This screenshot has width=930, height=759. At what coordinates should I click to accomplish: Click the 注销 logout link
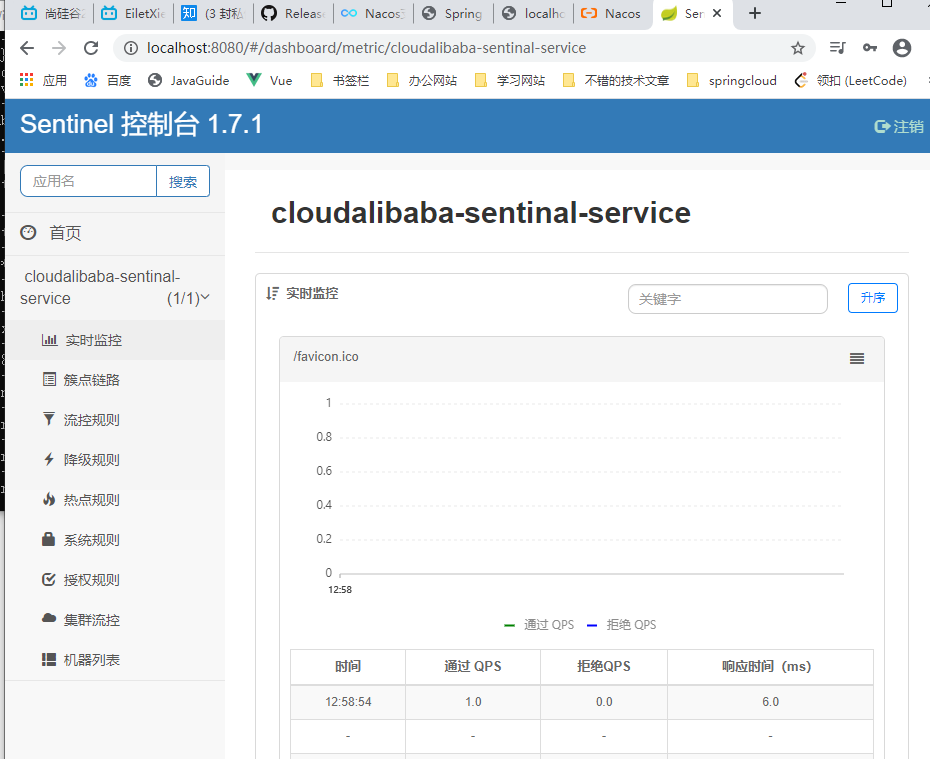(899, 126)
